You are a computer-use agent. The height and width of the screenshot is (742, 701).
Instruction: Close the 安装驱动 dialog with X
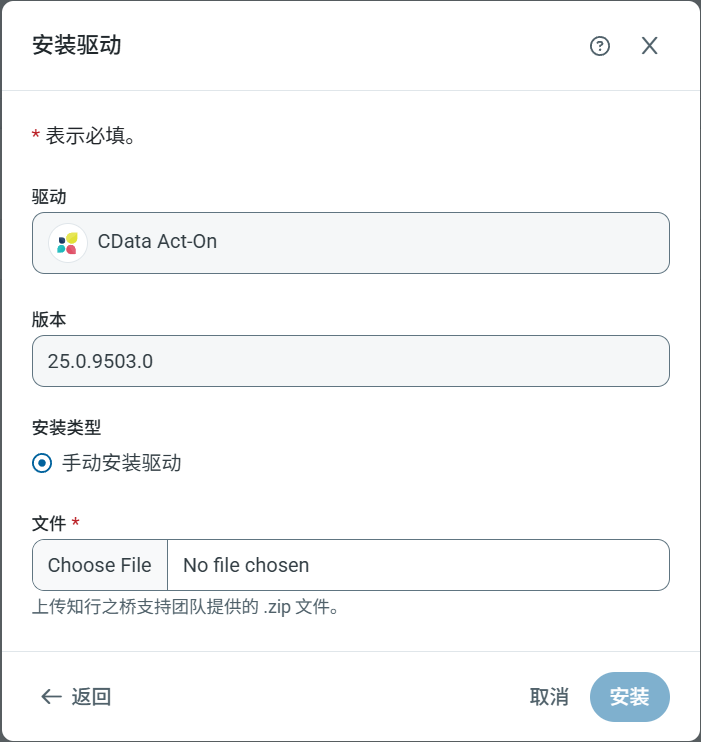point(650,46)
